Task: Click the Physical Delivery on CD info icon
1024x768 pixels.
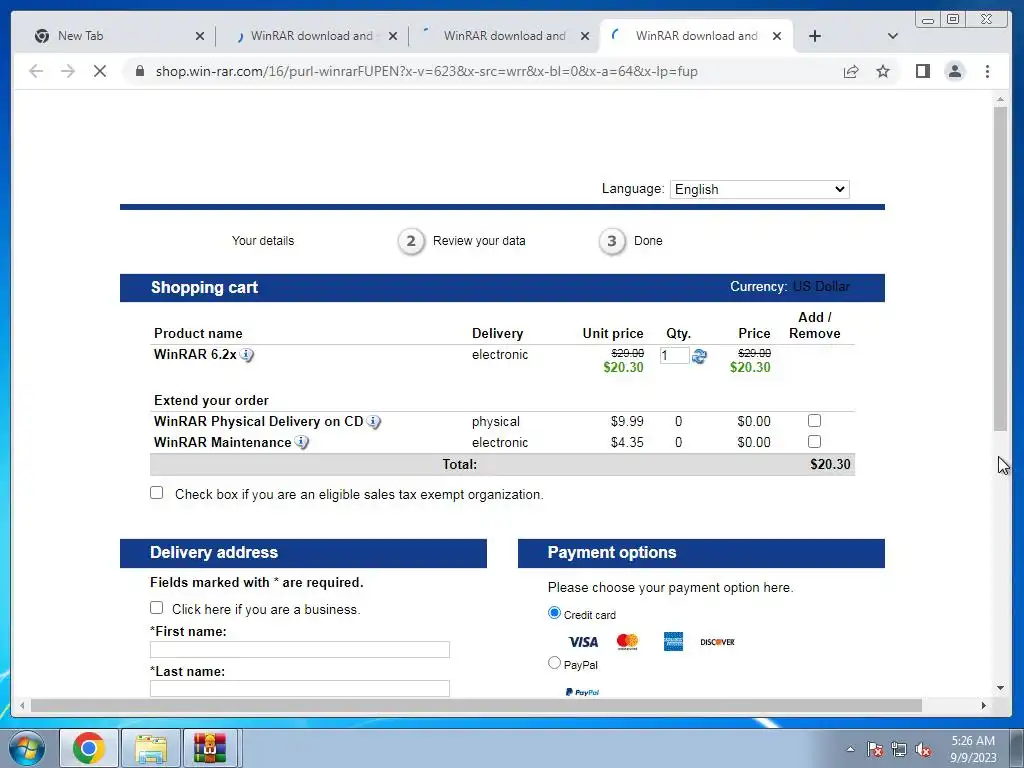Action: [x=374, y=421]
